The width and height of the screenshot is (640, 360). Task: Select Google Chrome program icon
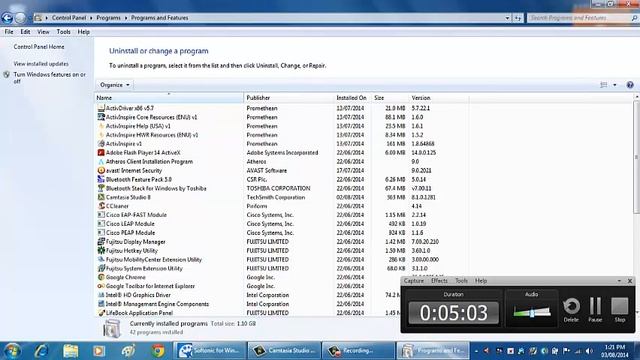point(101,277)
